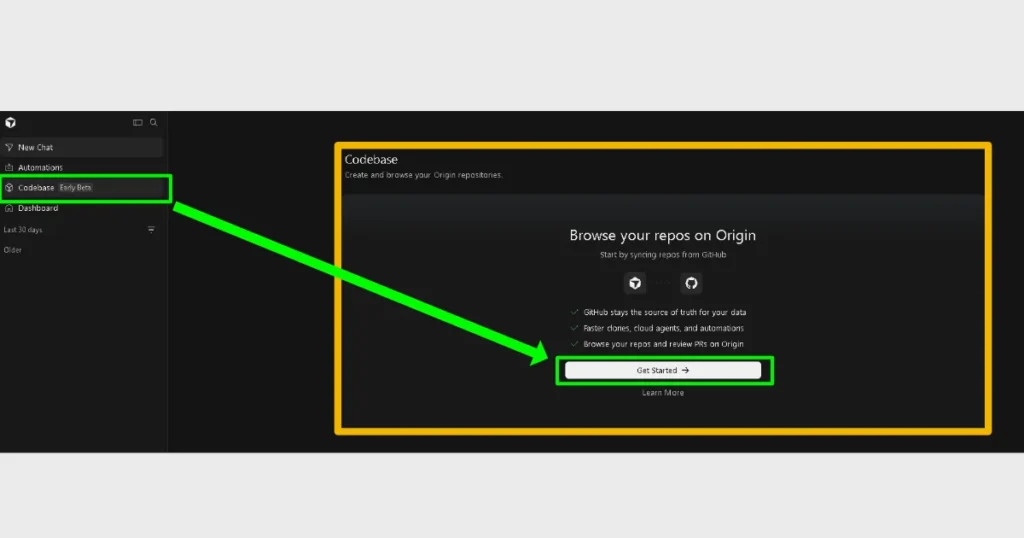Open the chat history filter icon
Viewport: 1024px width, 538px height.
(x=151, y=229)
